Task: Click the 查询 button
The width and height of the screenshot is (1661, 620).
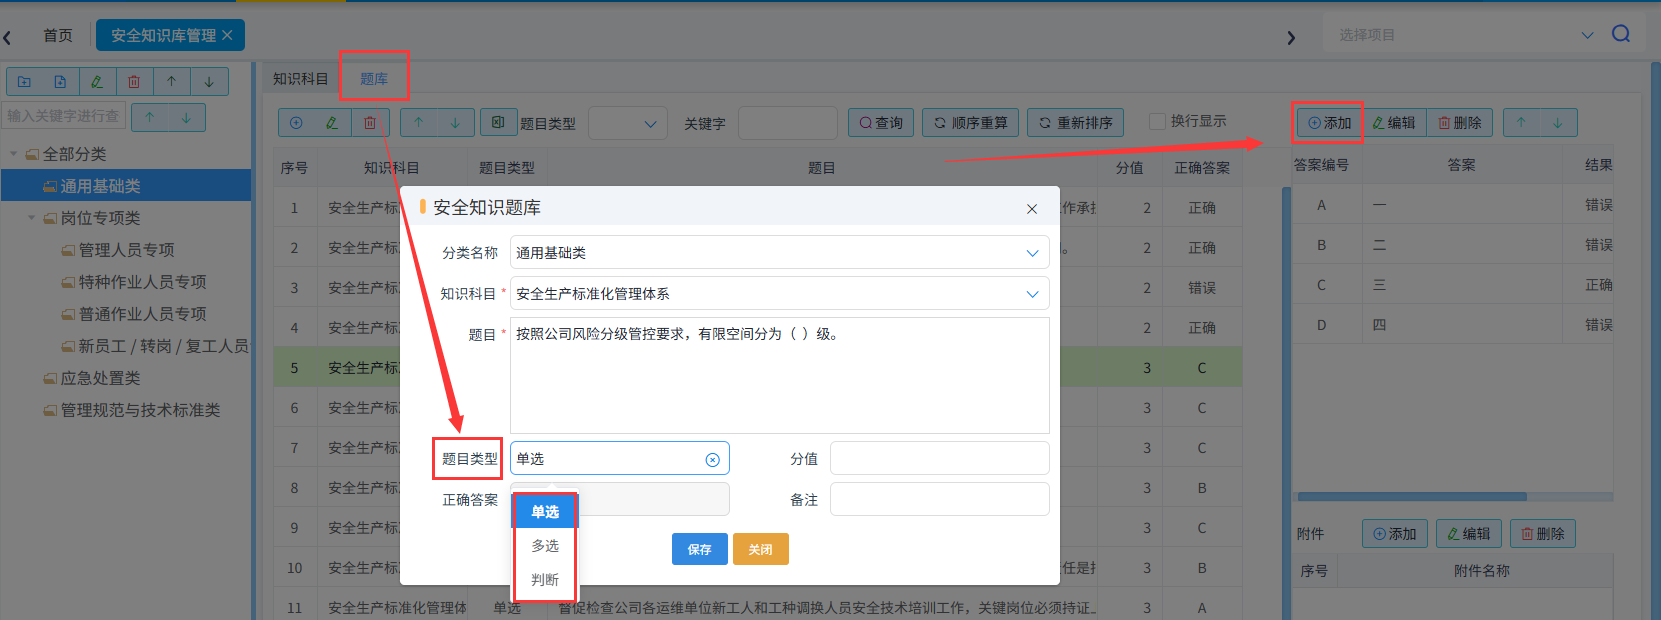Action: click(x=880, y=123)
